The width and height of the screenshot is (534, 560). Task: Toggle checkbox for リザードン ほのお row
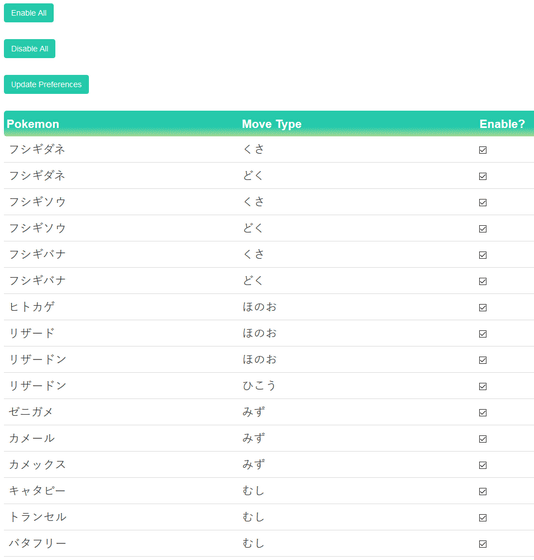(x=483, y=360)
